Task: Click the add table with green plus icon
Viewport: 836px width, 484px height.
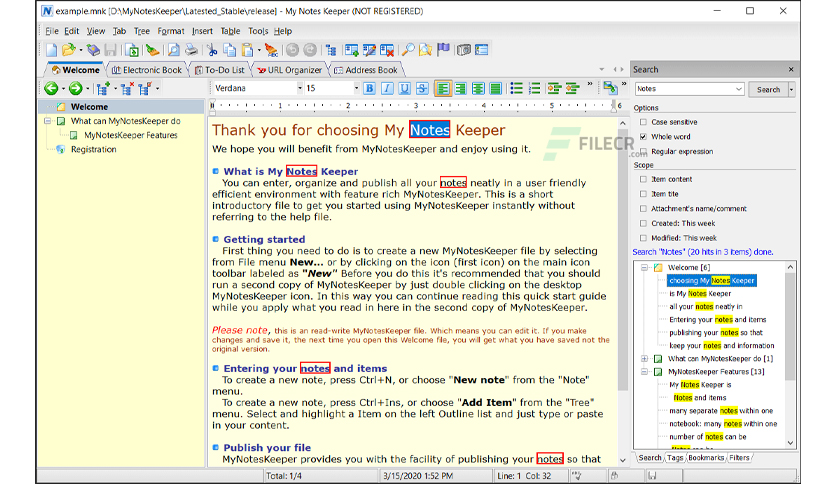Action: (351, 50)
